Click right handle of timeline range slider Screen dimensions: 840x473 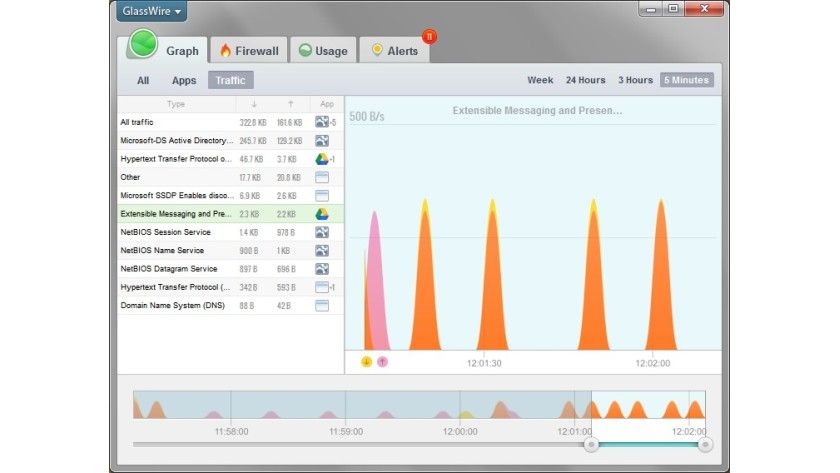pos(706,444)
